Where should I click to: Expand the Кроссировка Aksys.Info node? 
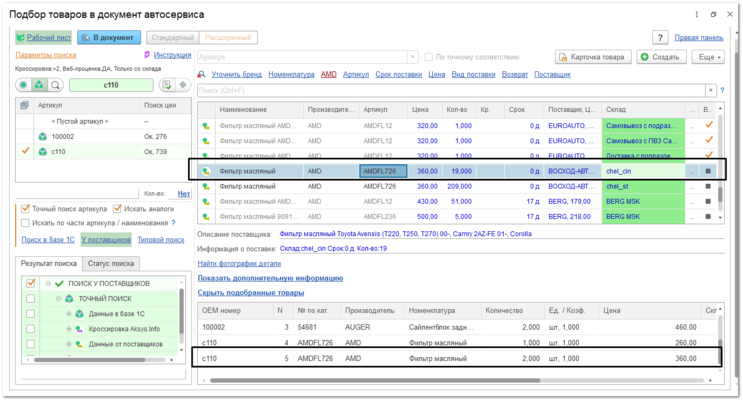pyautogui.click(x=69, y=329)
